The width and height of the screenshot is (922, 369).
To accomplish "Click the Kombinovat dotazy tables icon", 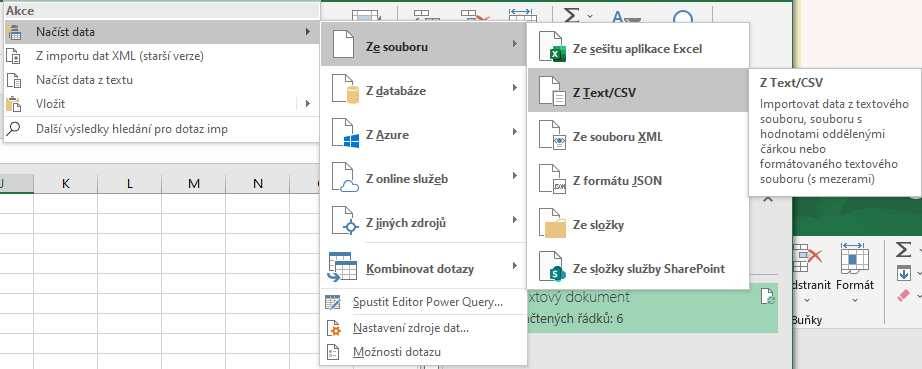I will point(343,267).
